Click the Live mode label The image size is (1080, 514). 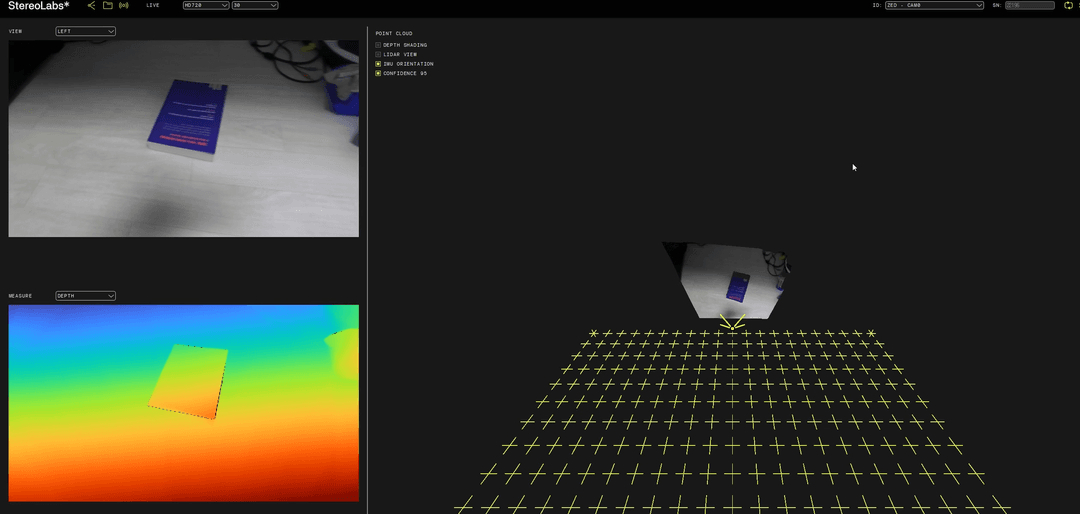point(153,5)
